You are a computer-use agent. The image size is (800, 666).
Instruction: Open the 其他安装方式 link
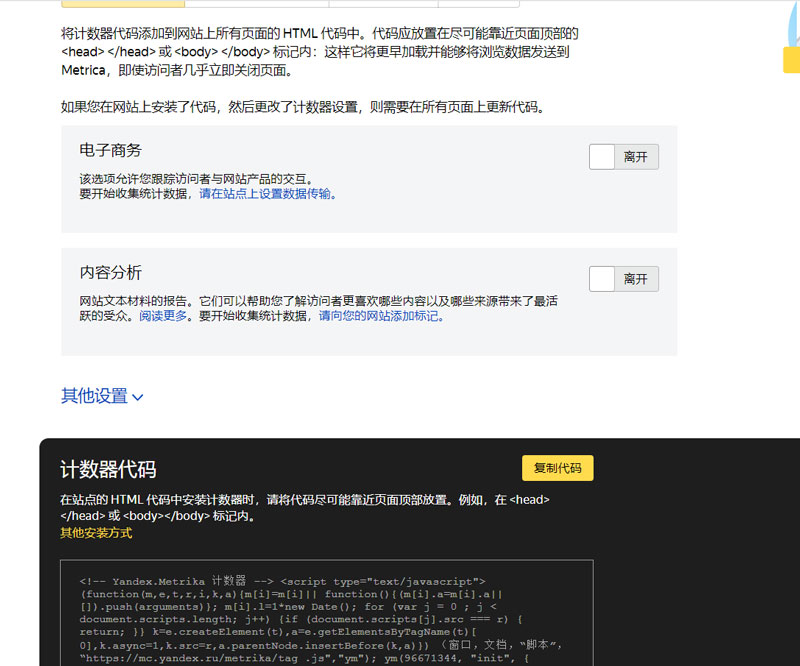coord(96,533)
